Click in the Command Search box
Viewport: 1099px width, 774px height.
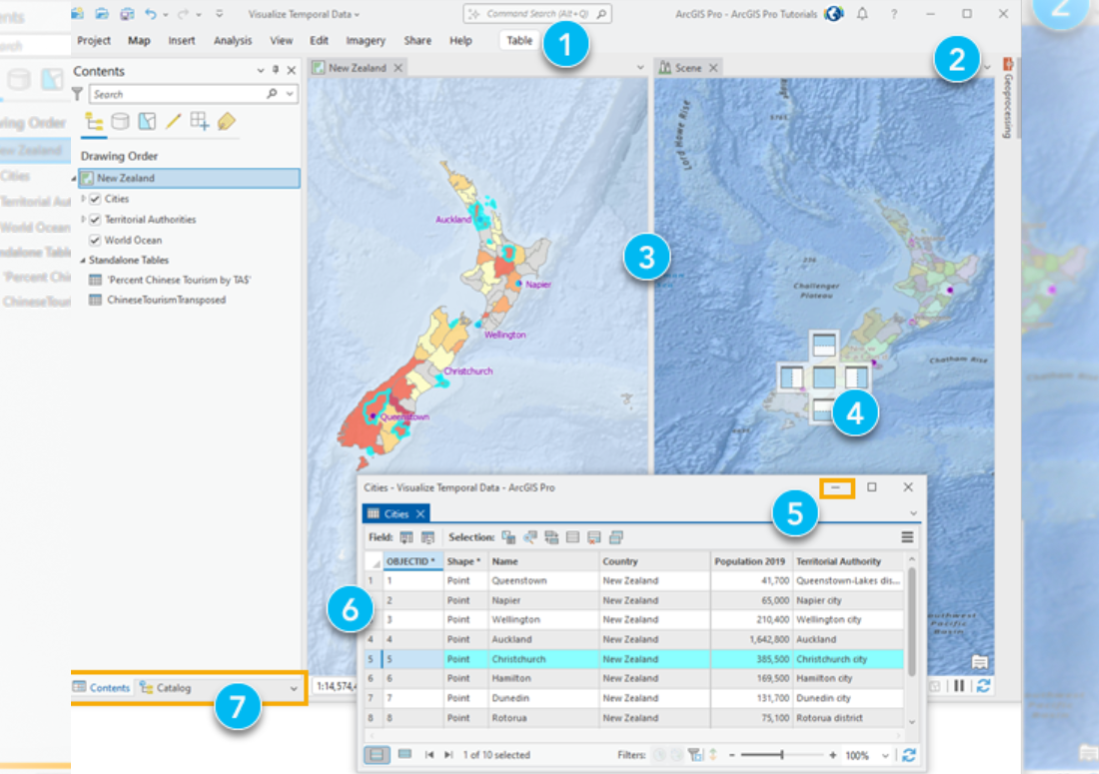(537, 13)
